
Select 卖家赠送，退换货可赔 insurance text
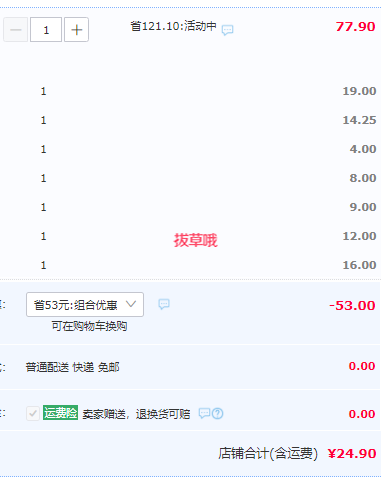[x=136, y=414]
